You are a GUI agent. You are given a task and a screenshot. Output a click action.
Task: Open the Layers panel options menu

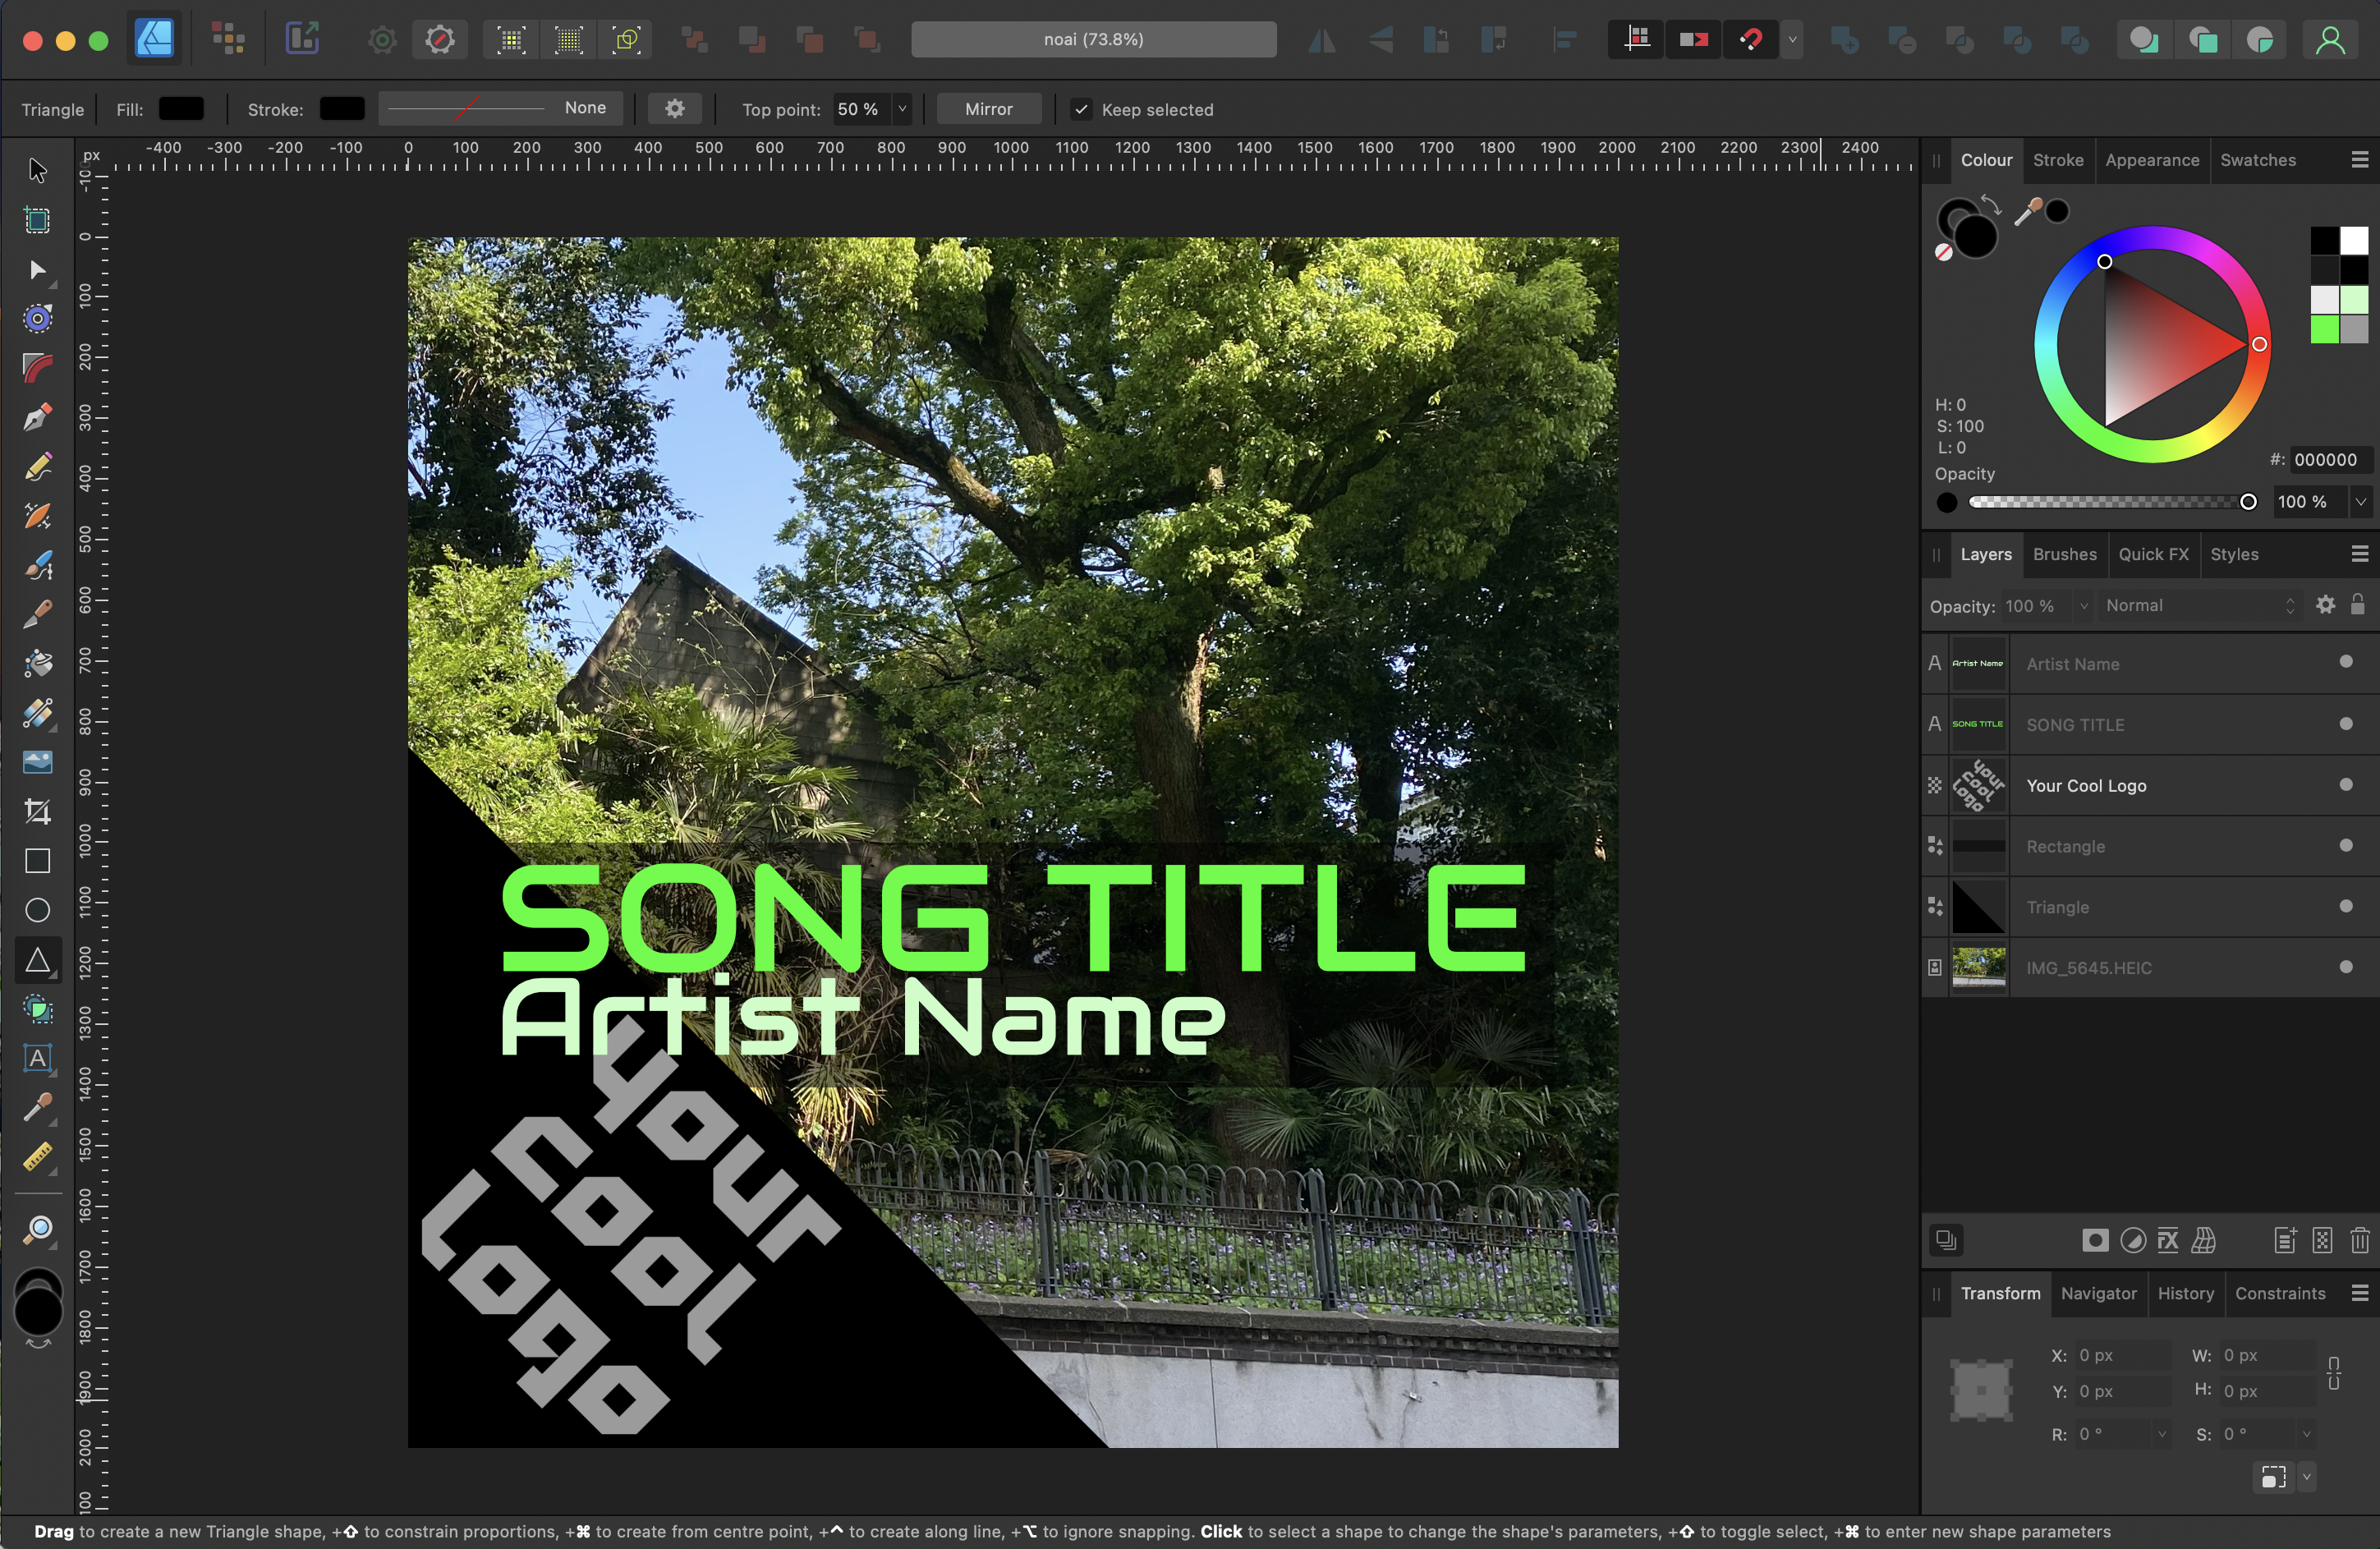pos(2360,554)
